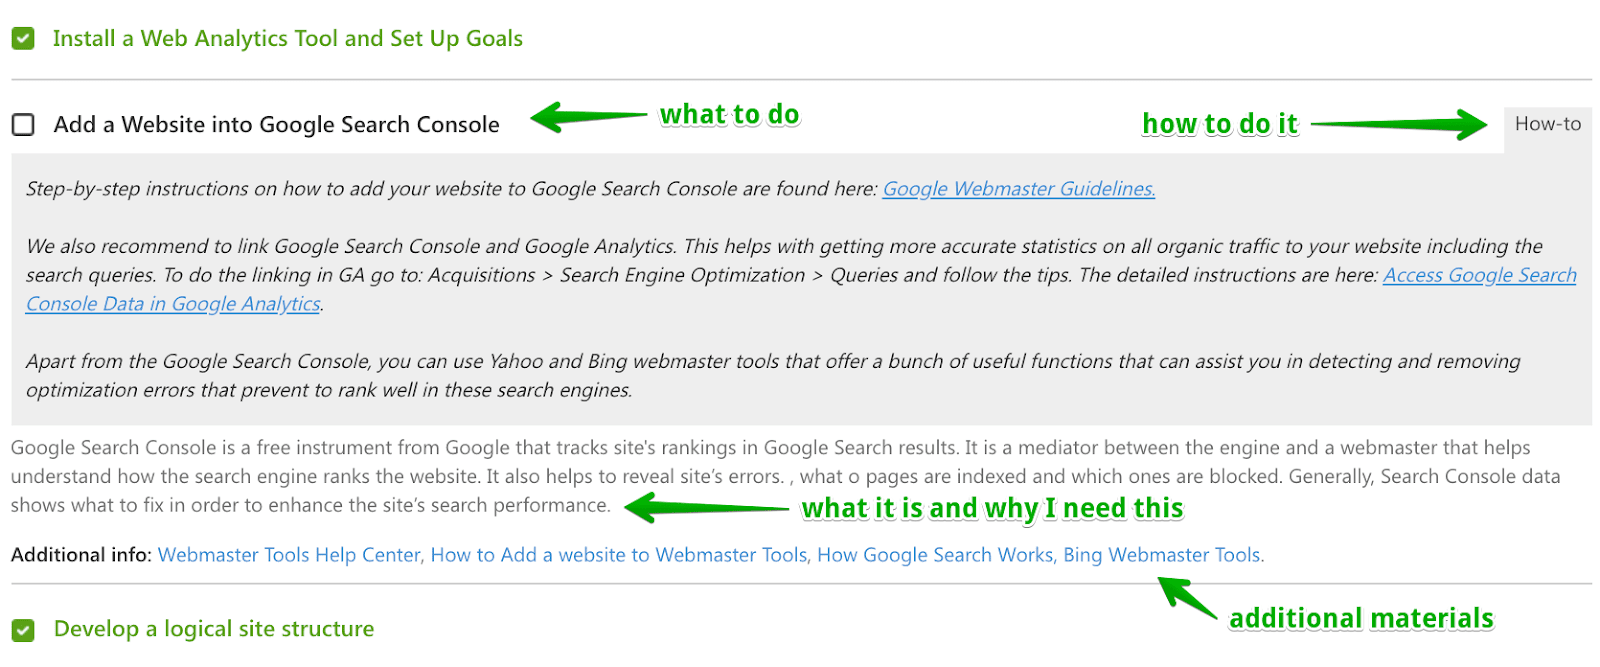Check the Add a Website into Google Search Console box

coord(23,125)
